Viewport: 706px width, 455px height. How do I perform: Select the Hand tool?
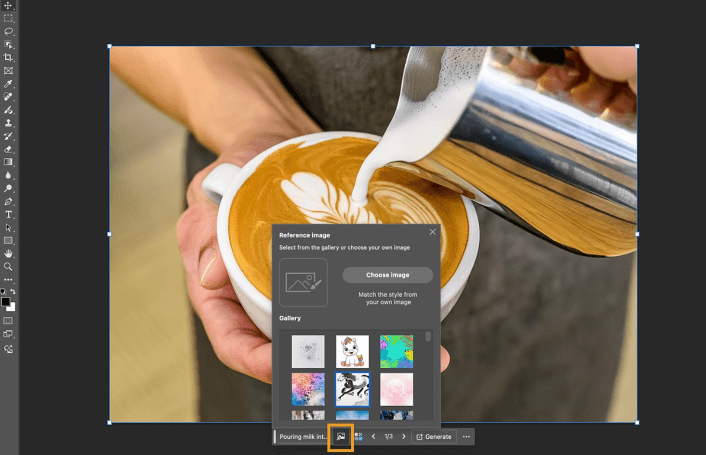(9, 253)
